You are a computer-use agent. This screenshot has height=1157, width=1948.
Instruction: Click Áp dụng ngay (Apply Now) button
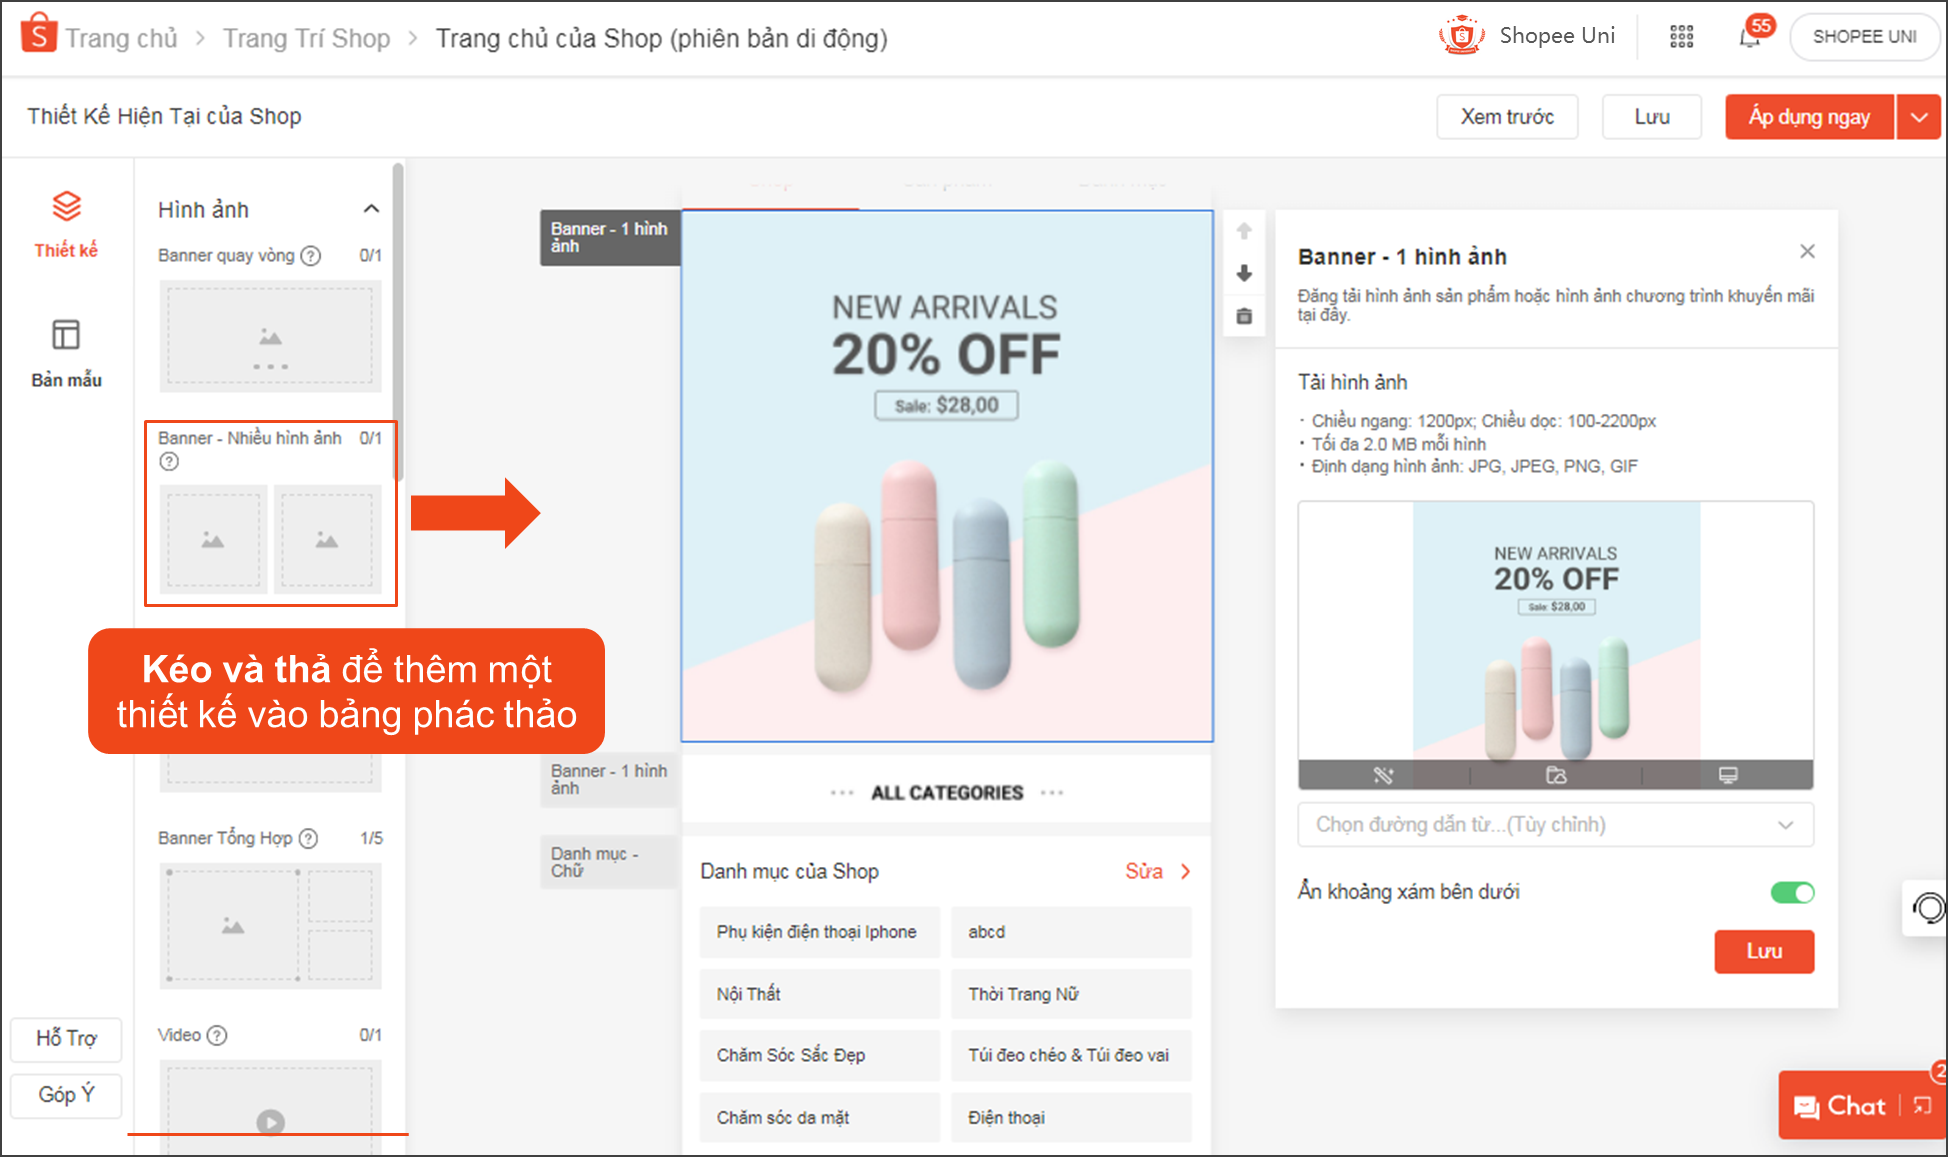pos(1808,117)
